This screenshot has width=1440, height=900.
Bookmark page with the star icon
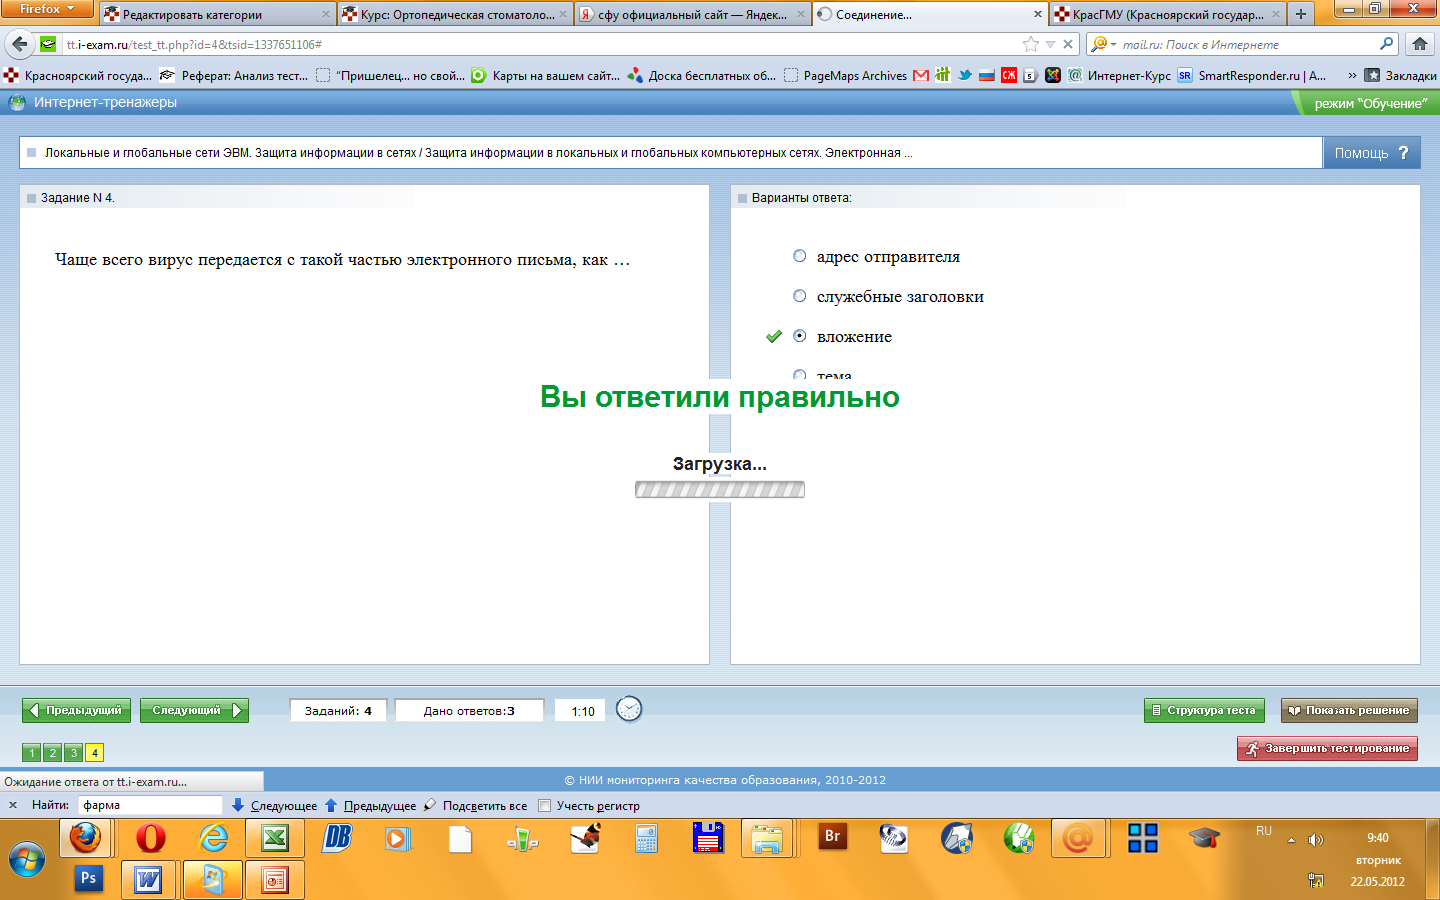(x=1031, y=44)
